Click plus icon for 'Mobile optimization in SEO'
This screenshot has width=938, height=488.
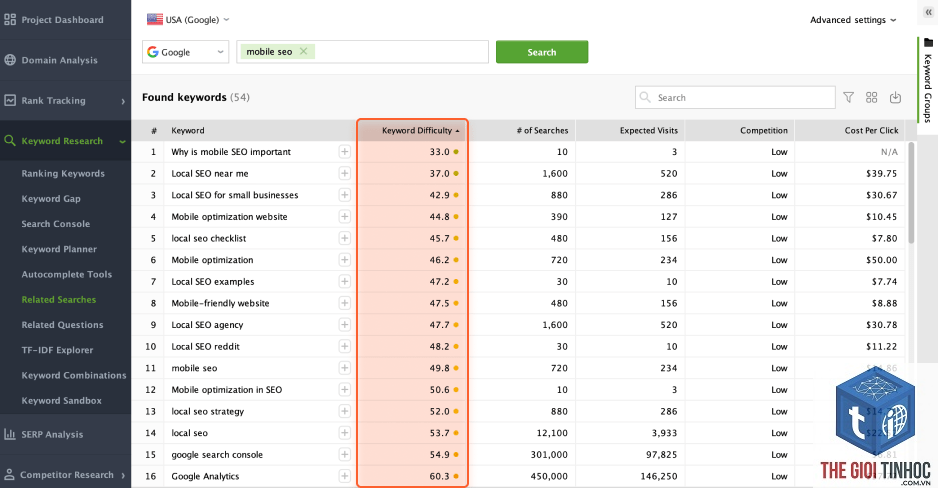[x=345, y=389]
